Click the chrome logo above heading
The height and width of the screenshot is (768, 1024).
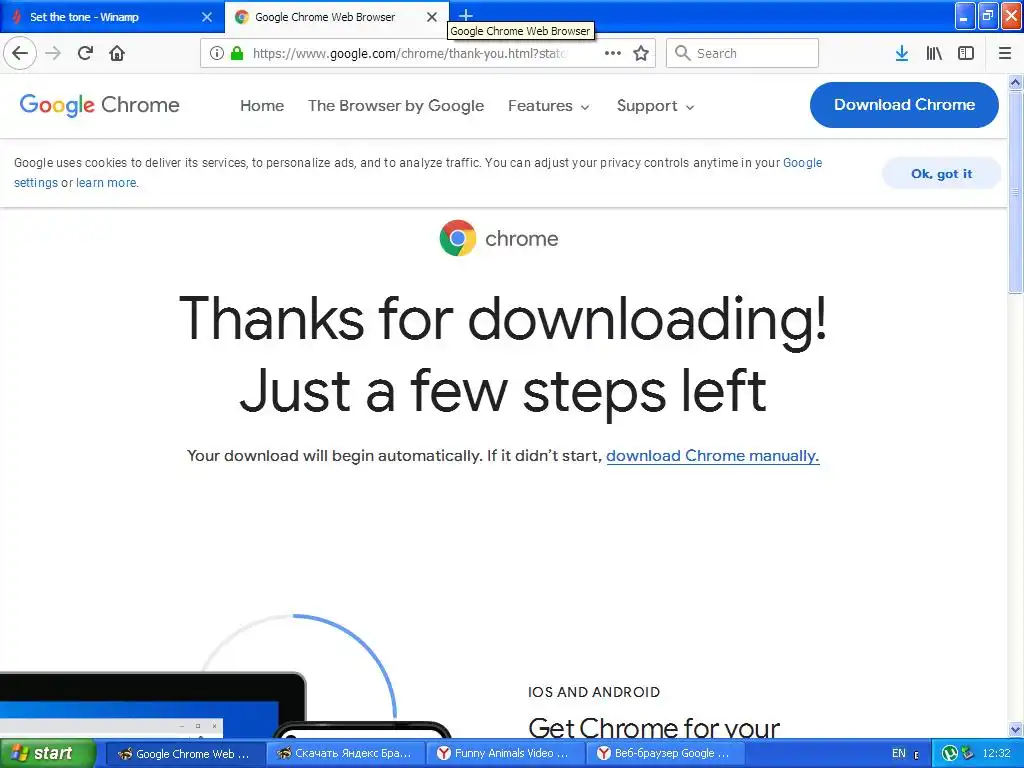pyautogui.click(x=499, y=238)
